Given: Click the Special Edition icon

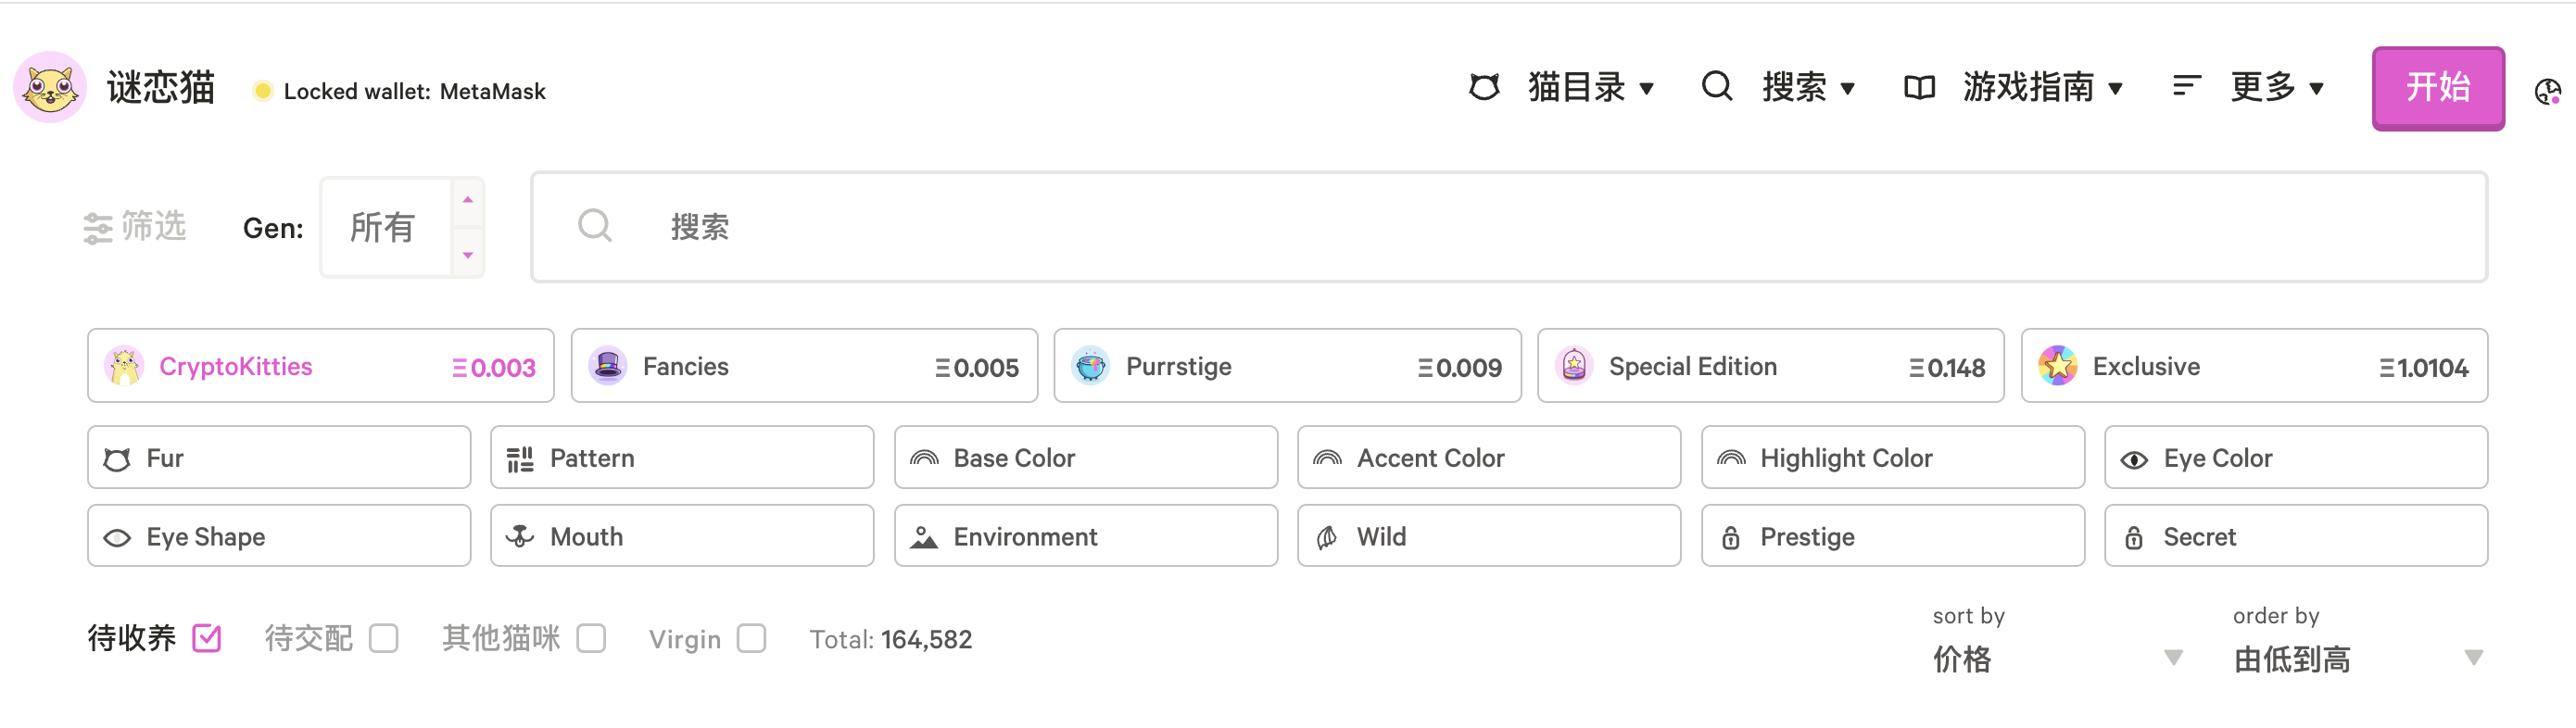Looking at the screenshot, I should (x=1574, y=366).
